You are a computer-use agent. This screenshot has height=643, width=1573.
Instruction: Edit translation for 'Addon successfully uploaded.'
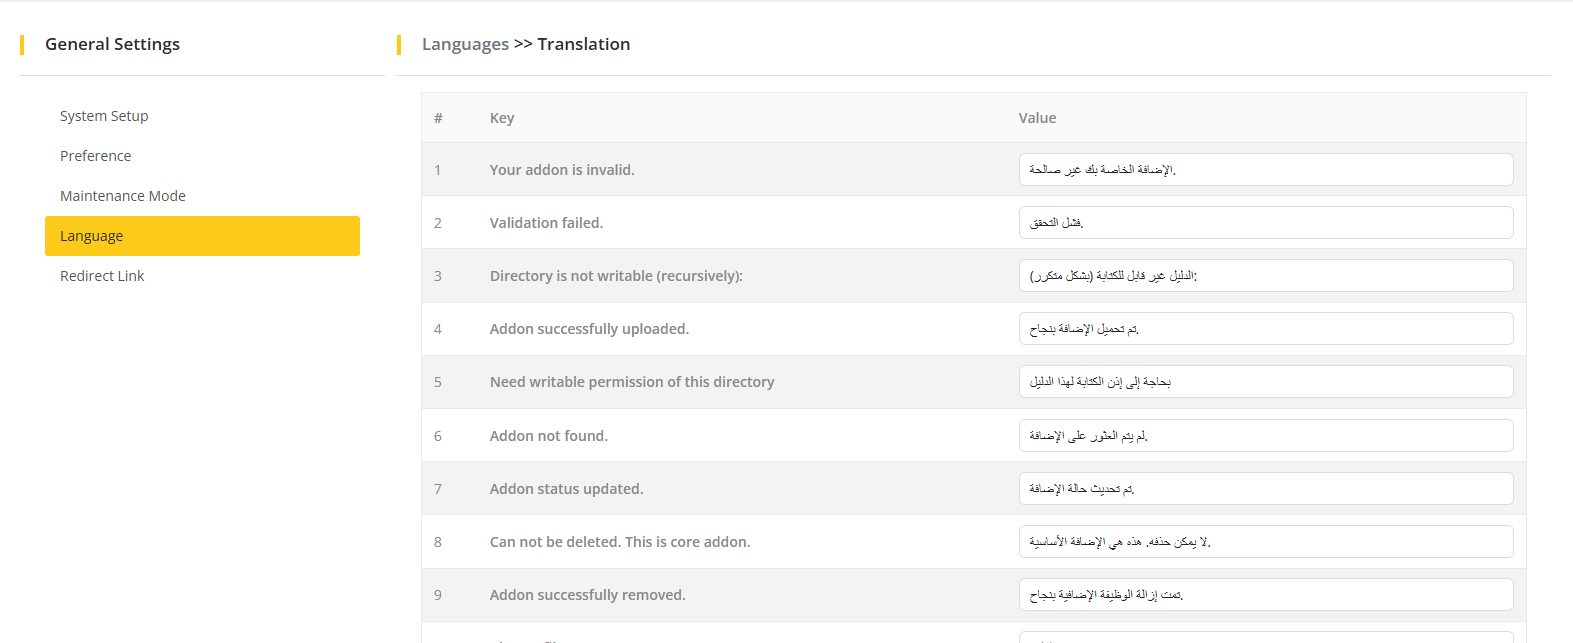(1265, 329)
